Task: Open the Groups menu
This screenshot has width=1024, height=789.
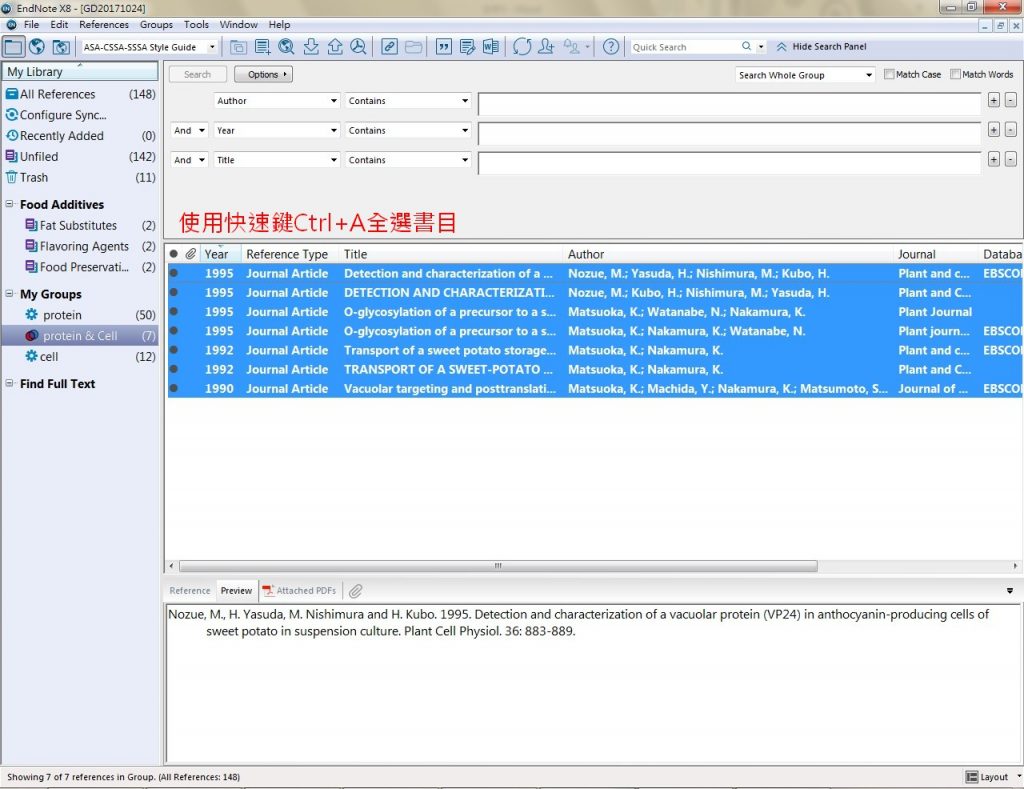Action: pyautogui.click(x=156, y=24)
